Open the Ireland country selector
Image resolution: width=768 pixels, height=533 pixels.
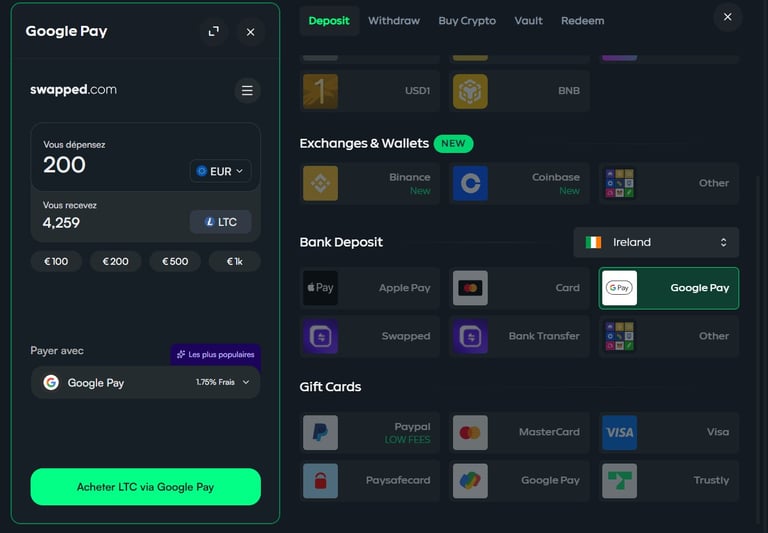(x=656, y=242)
